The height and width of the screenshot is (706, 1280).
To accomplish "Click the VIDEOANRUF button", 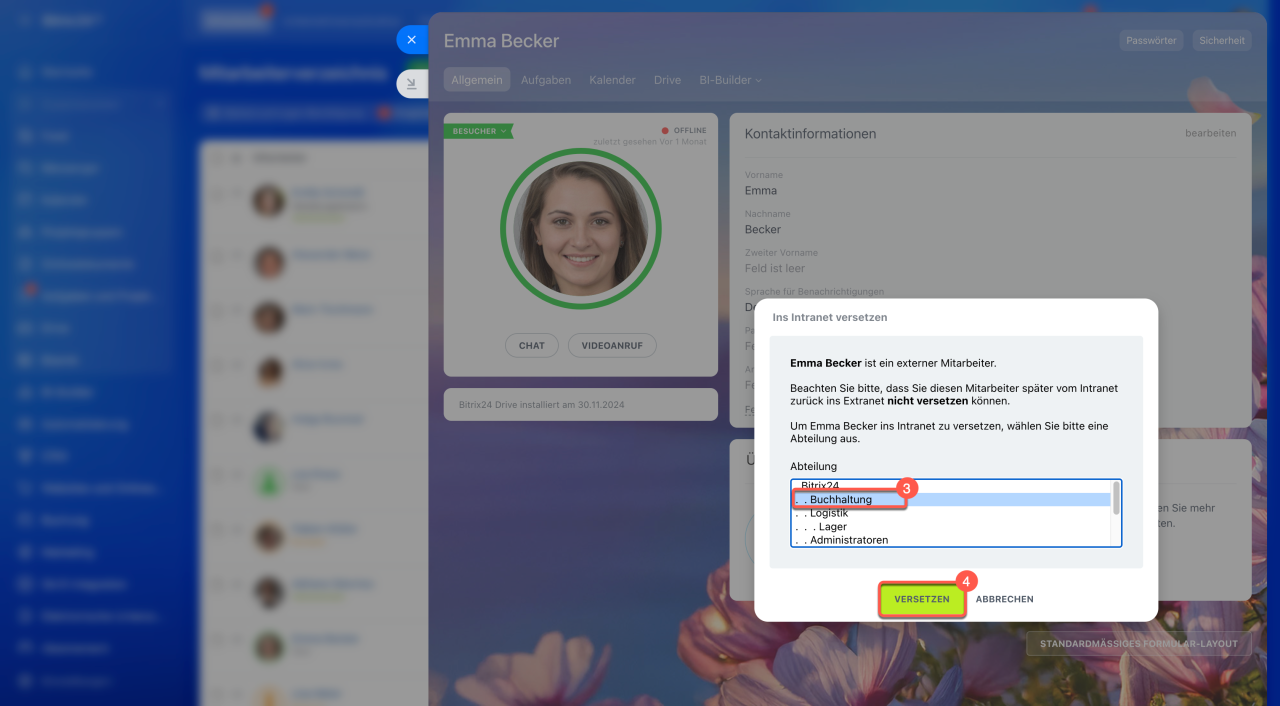I will 612,345.
